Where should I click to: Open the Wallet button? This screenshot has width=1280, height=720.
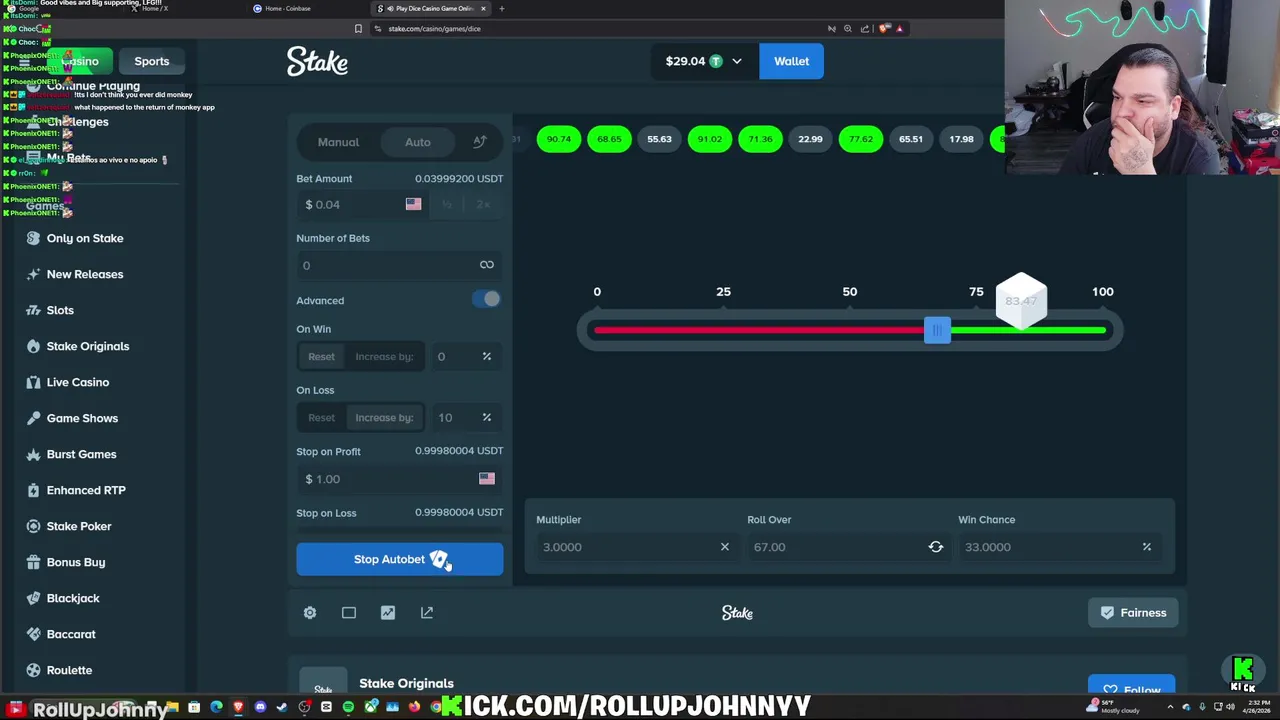tap(791, 61)
